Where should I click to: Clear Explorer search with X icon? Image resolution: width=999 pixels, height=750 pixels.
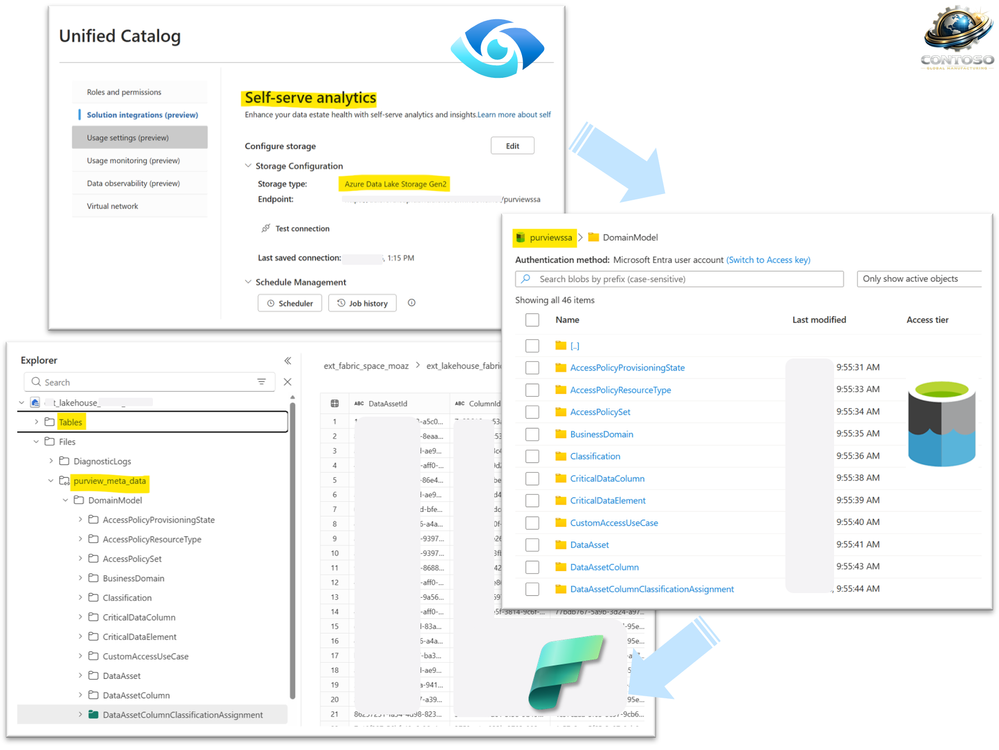coord(287,382)
